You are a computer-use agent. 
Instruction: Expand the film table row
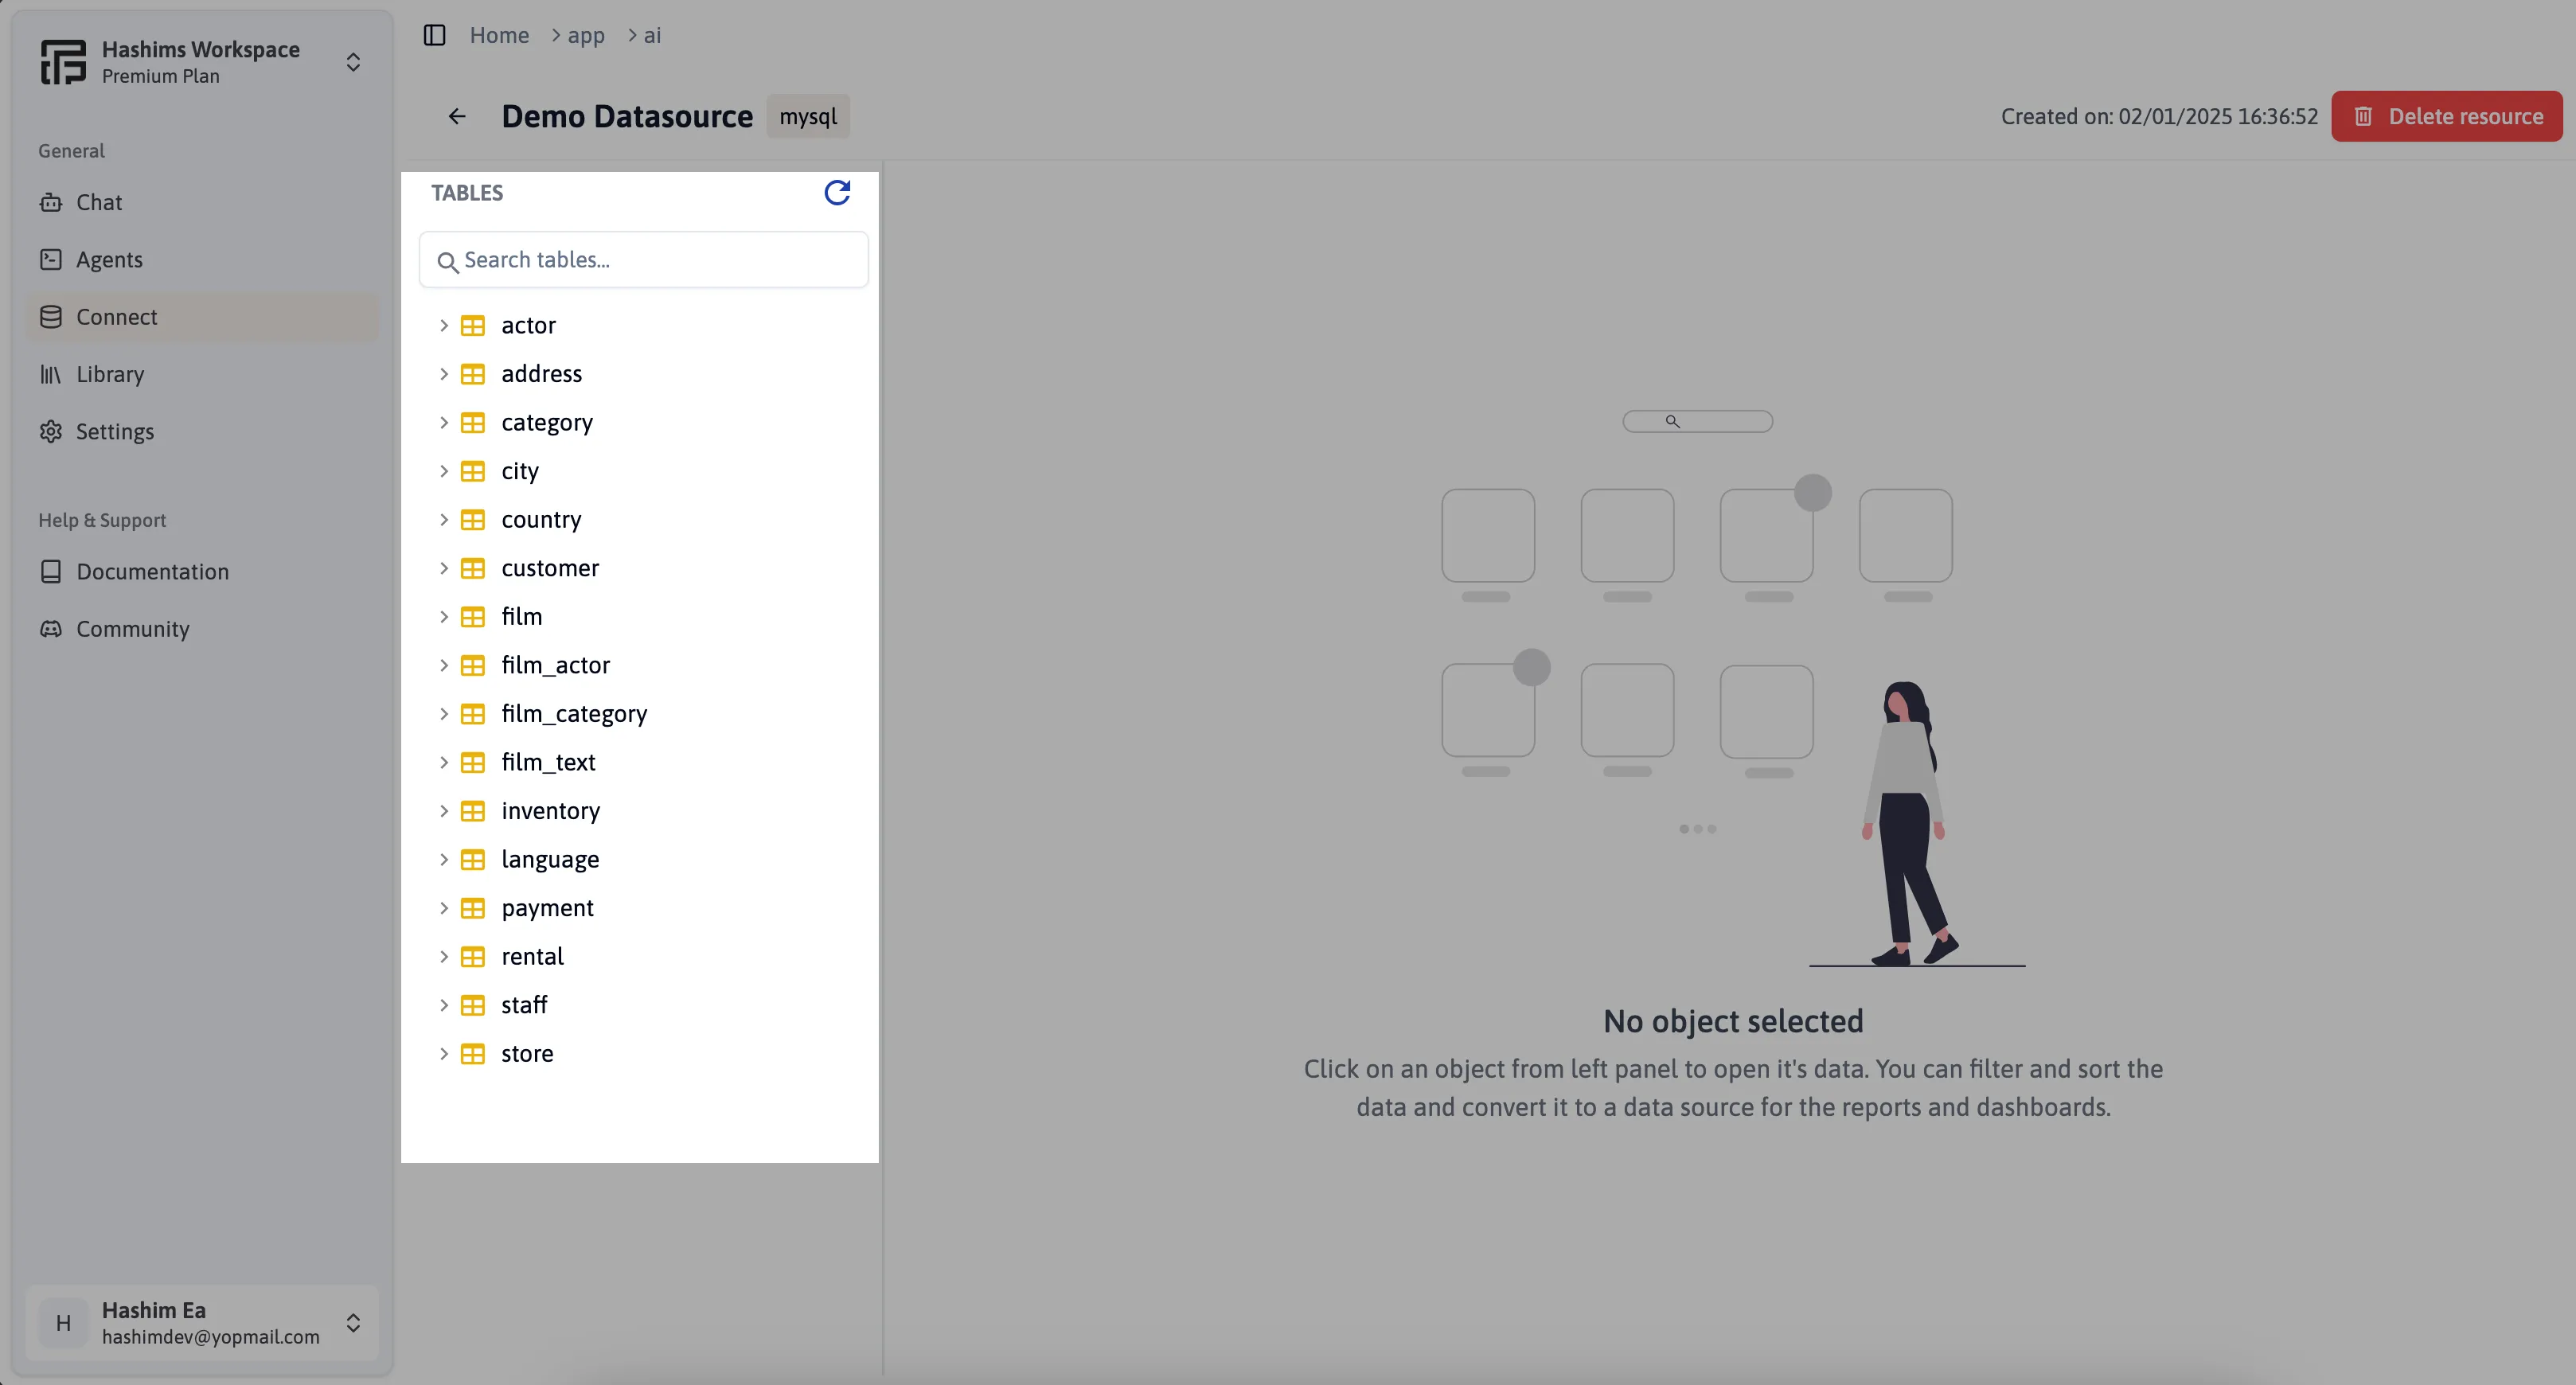(x=442, y=616)
